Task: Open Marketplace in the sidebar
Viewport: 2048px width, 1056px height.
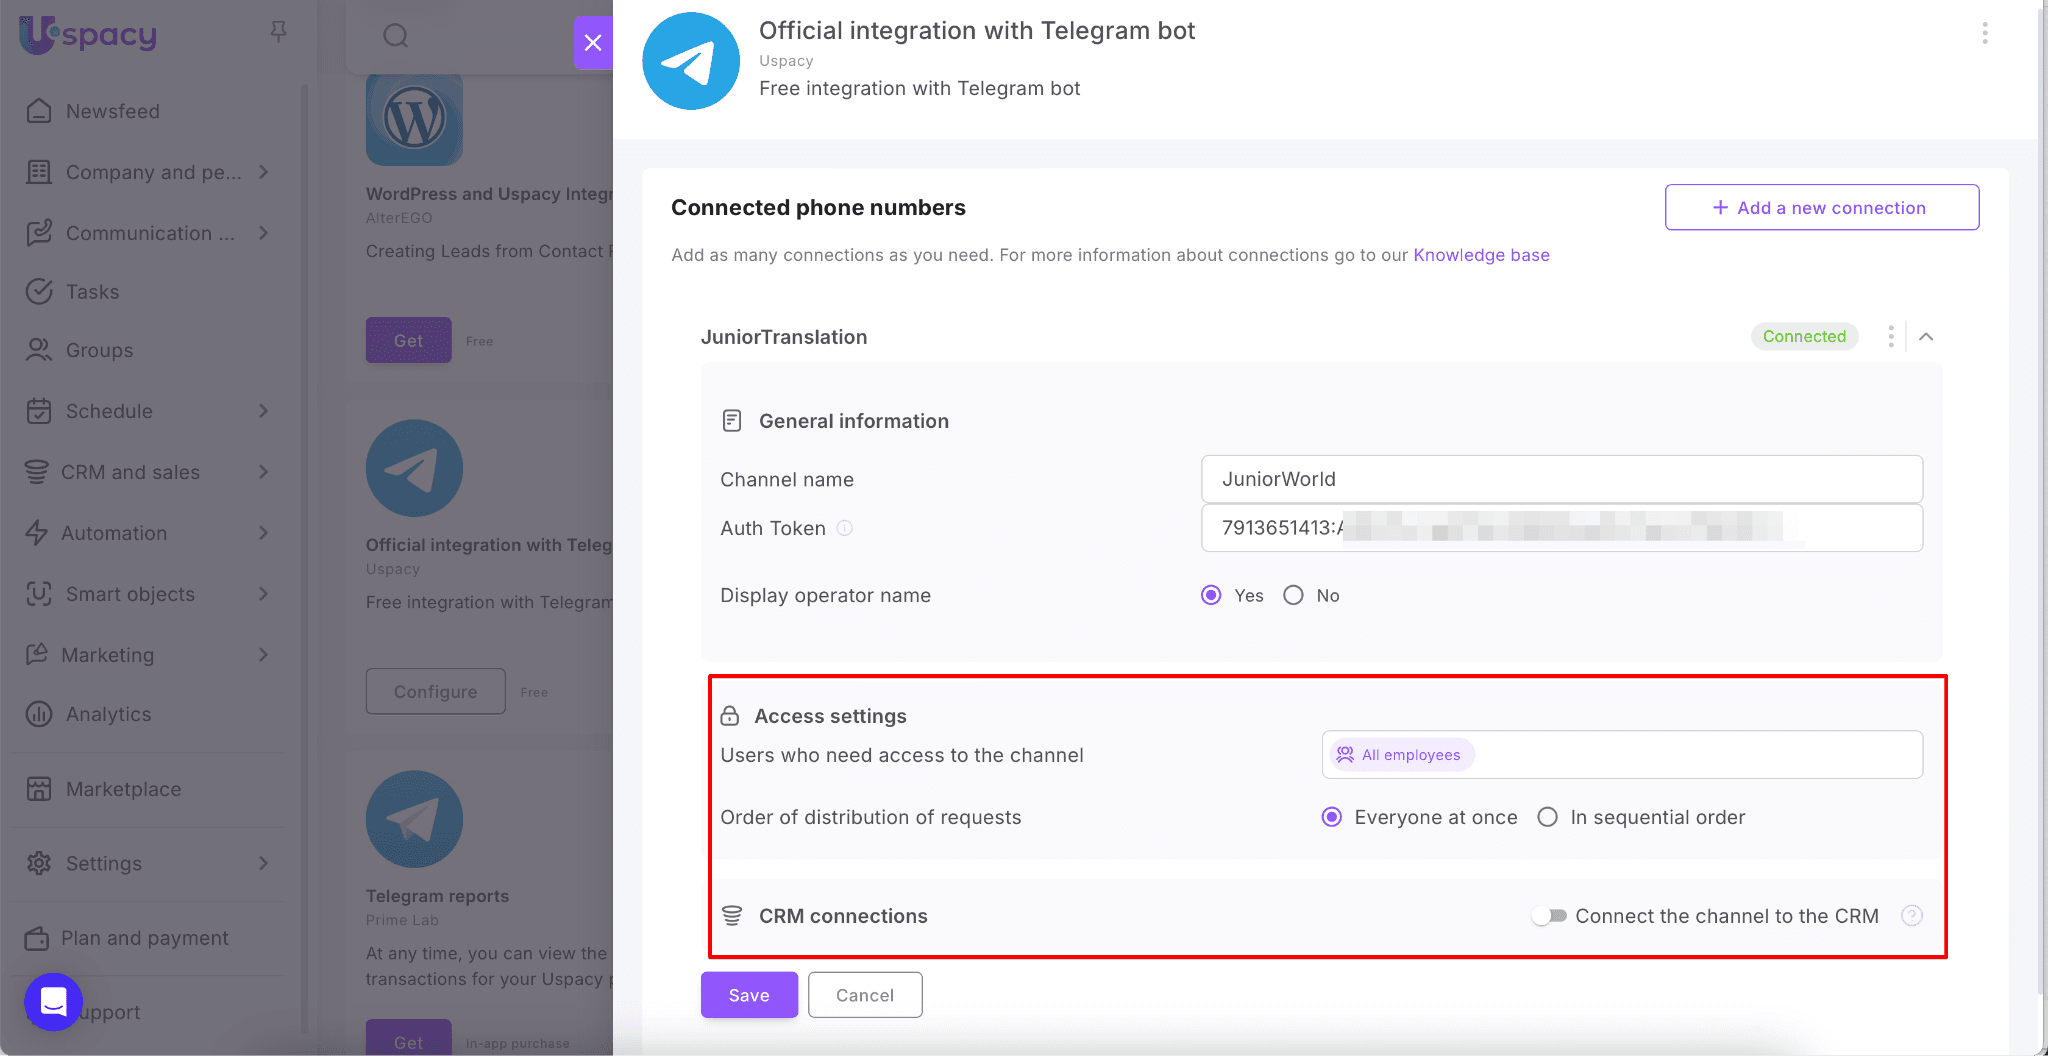Action: [x=123, y=789]
